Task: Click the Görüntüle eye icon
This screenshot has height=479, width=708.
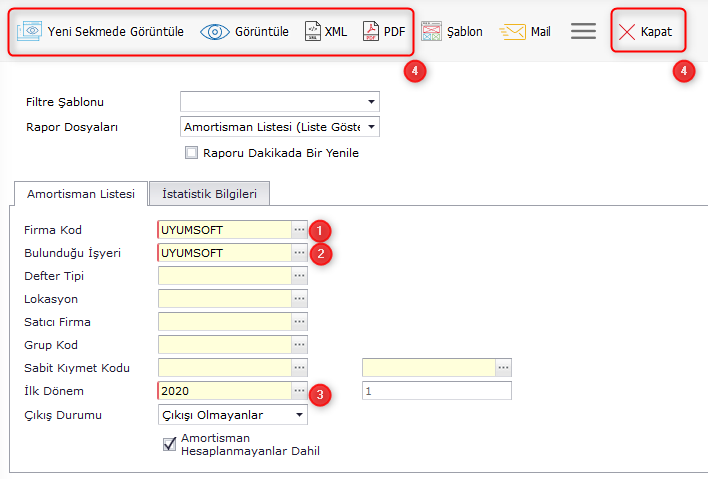Action: (215, 32)
